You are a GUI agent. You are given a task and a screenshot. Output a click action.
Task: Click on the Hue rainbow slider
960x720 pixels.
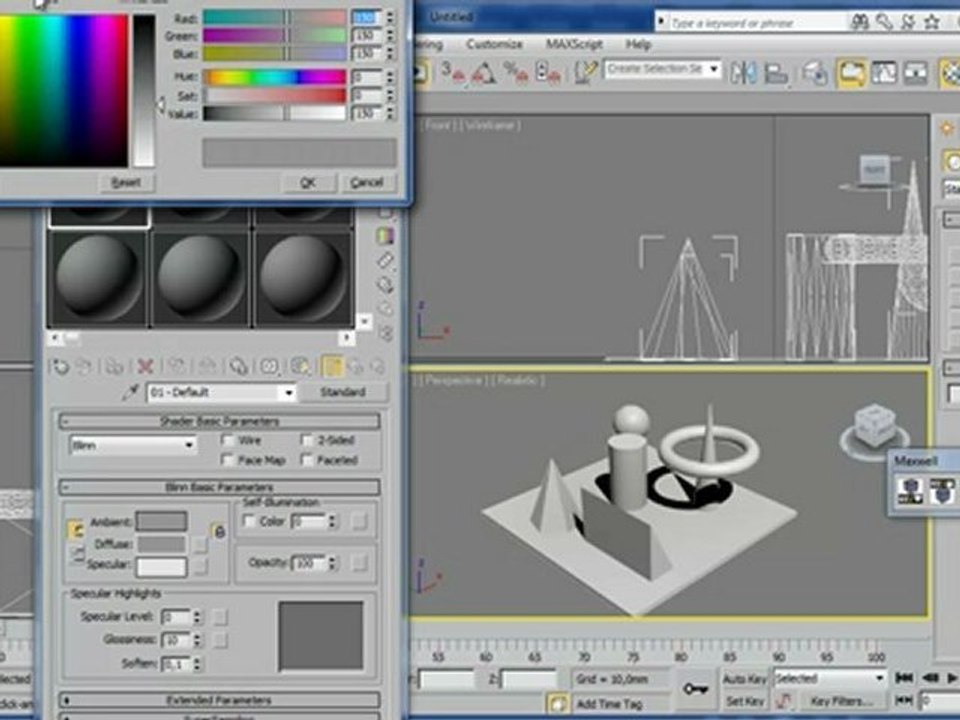[x=274, y=77]
